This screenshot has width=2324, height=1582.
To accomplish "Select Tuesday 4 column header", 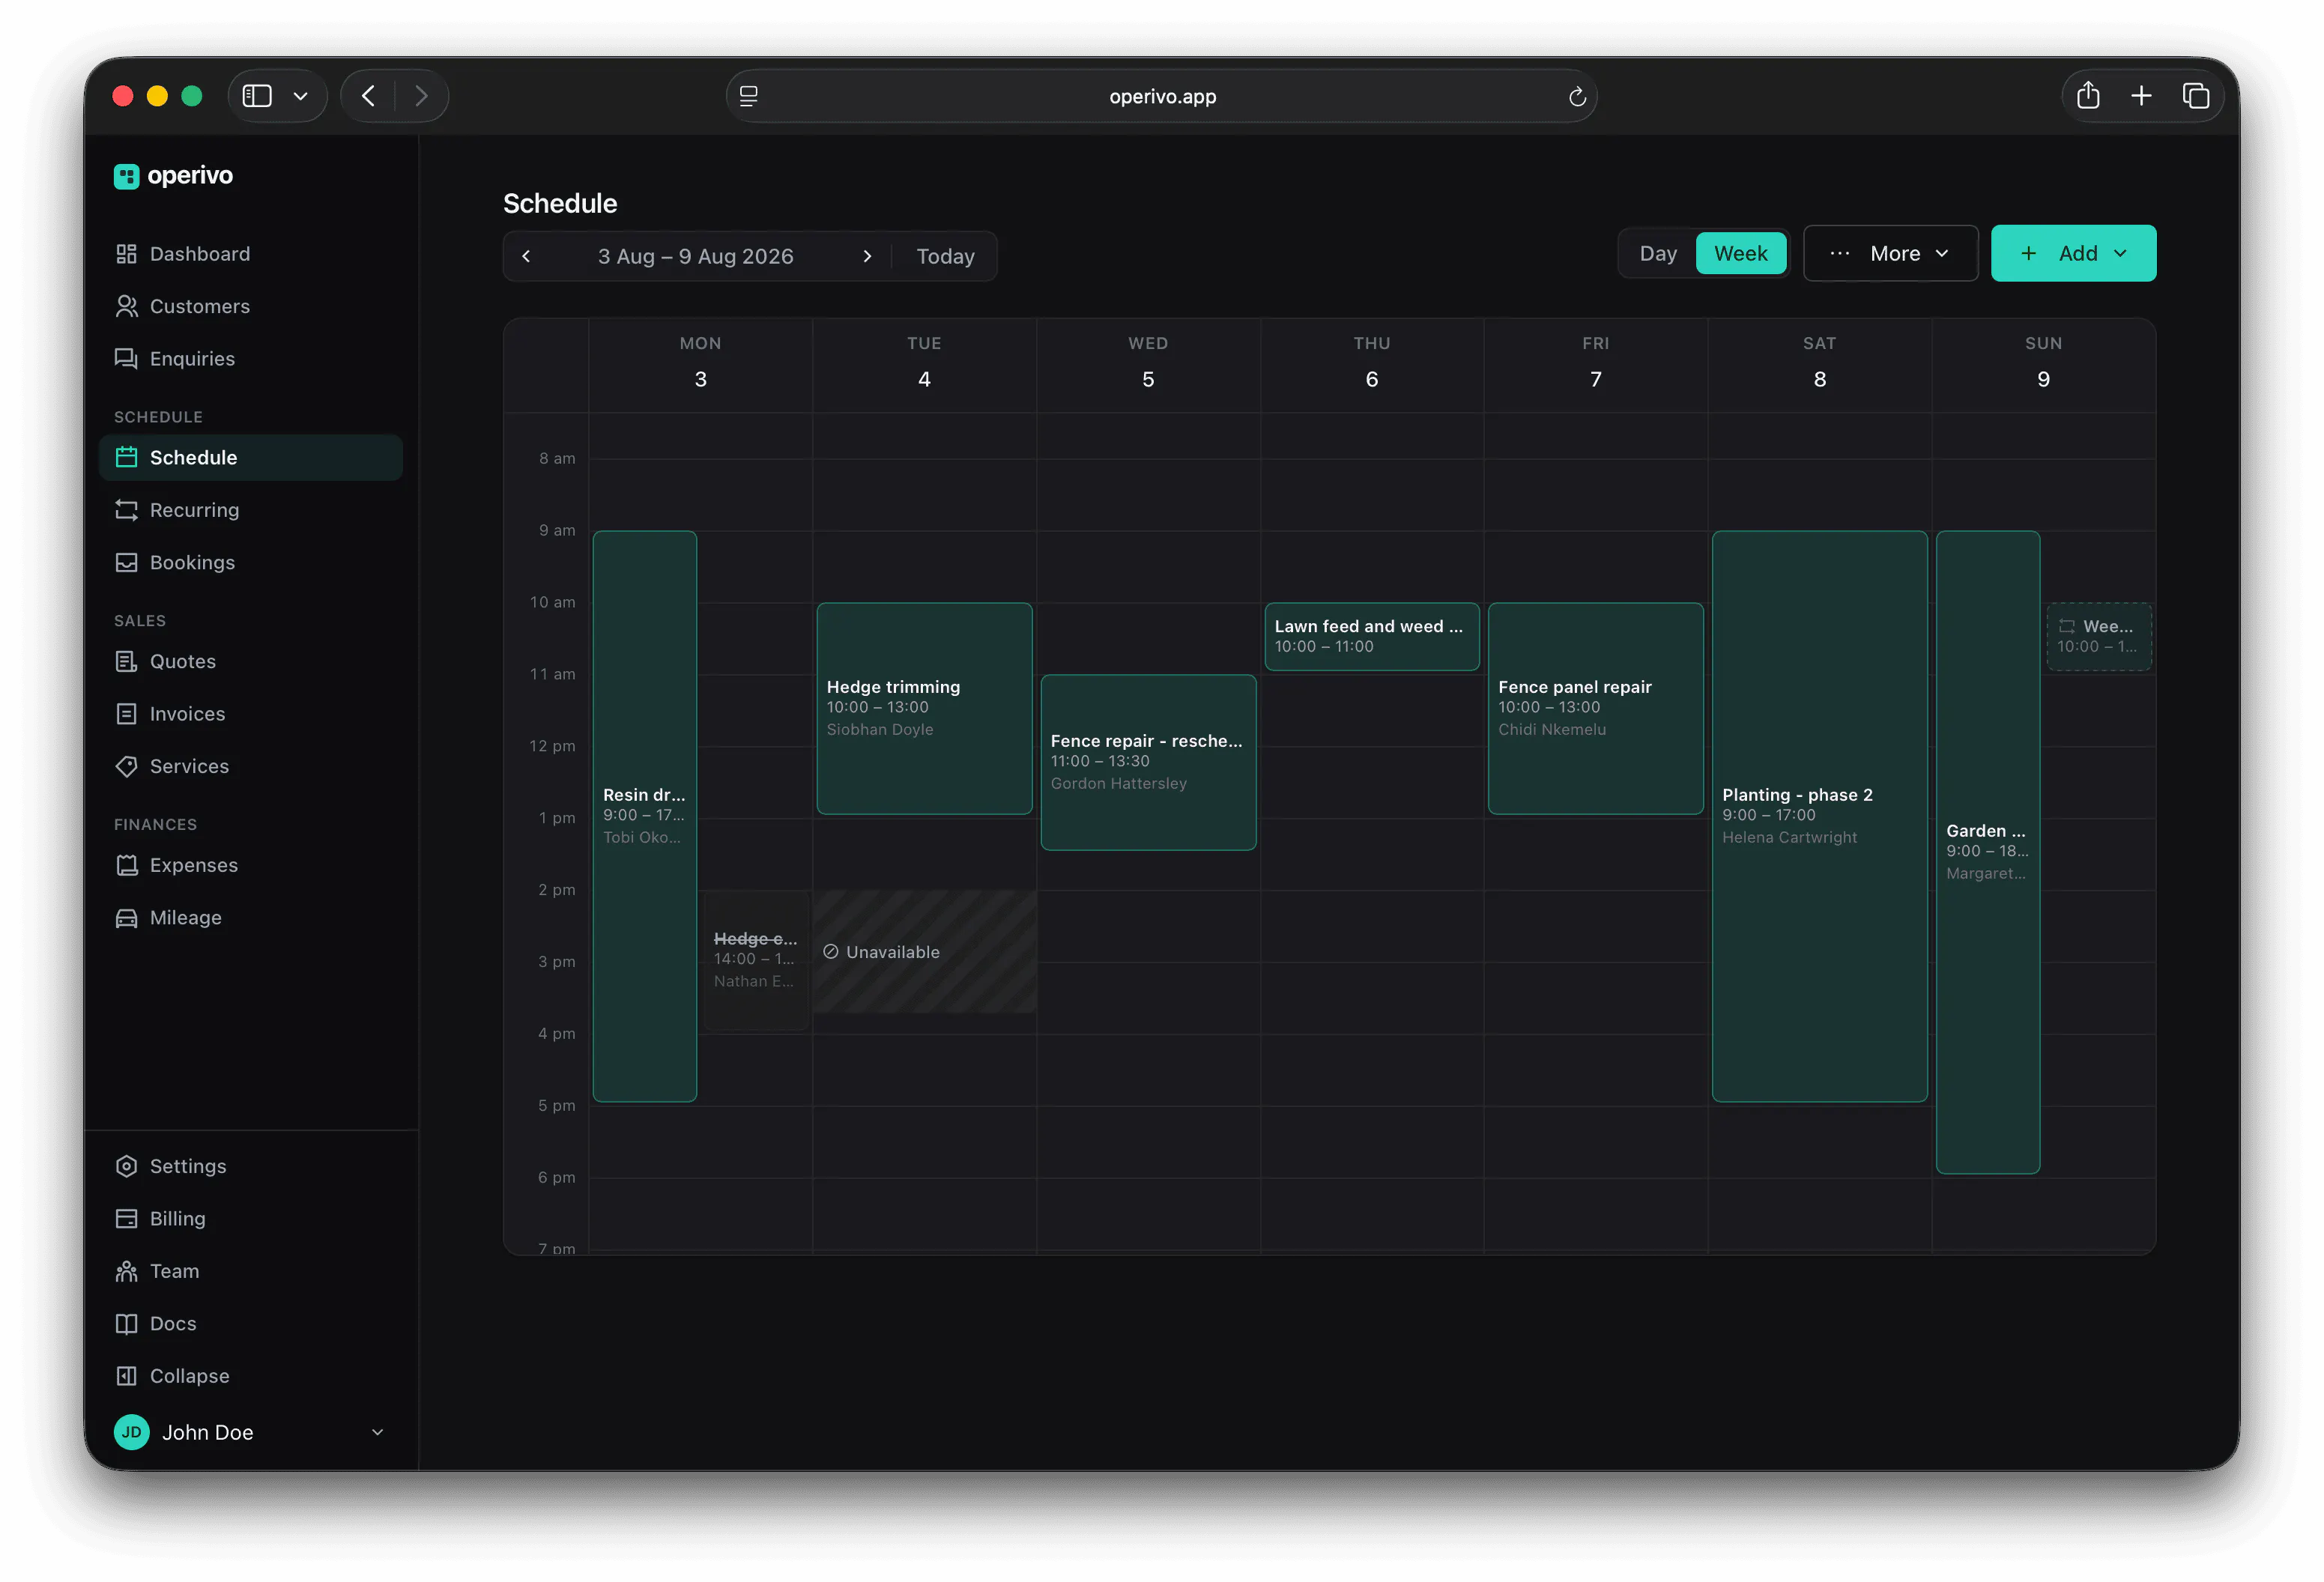I will (924, 364).
